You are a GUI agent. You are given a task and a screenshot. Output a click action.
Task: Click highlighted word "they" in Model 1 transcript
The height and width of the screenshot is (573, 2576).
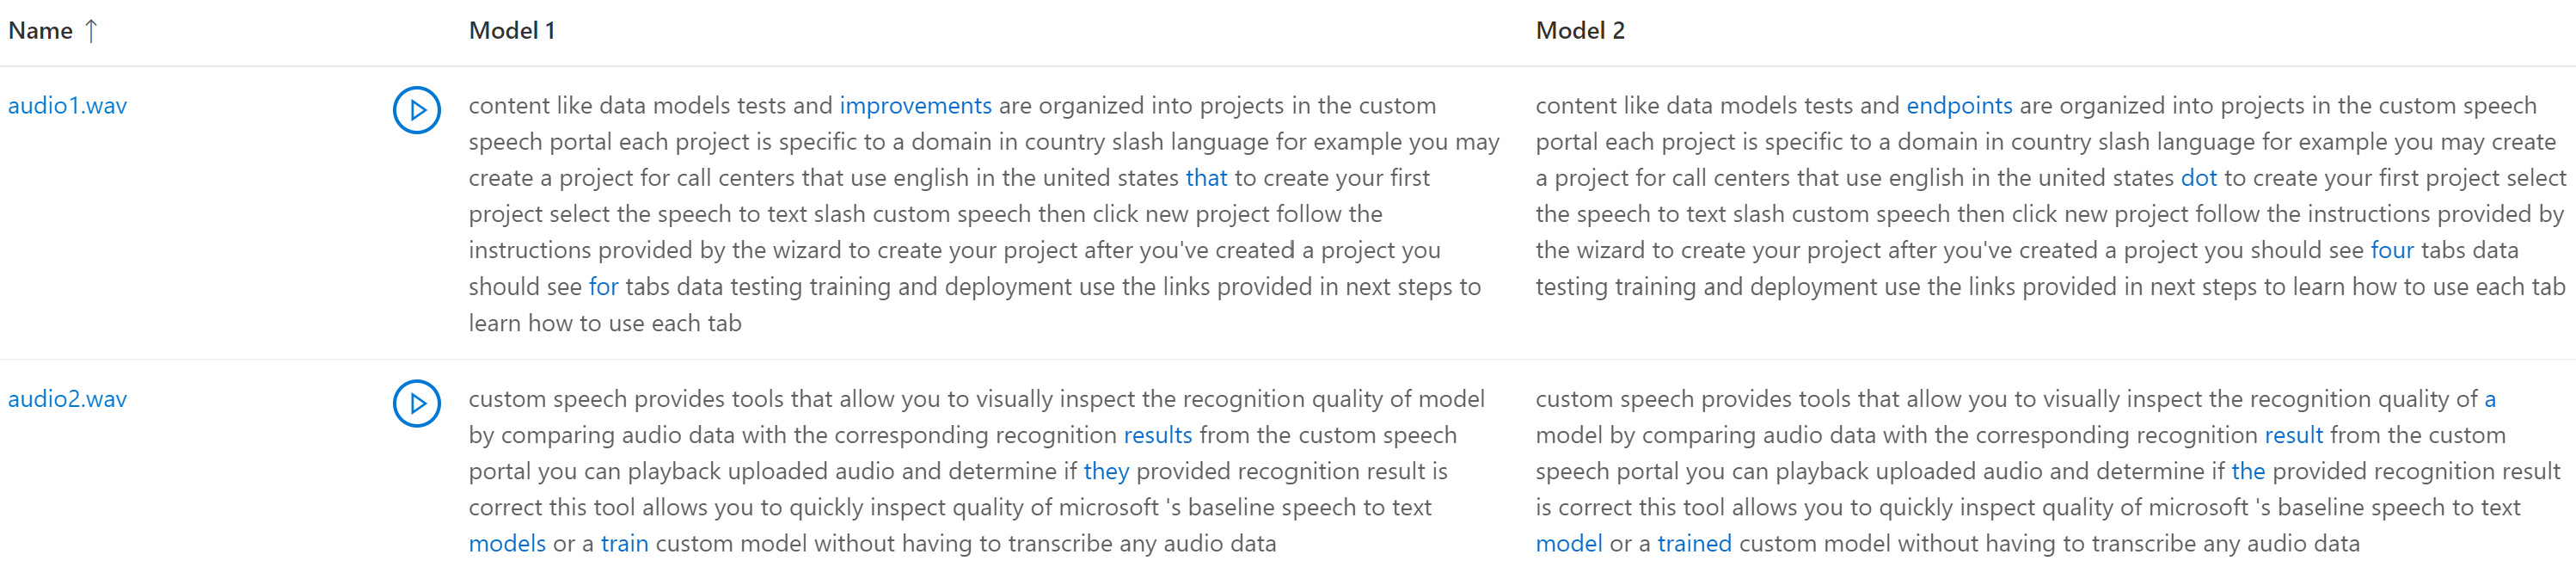(x=1105, y=471)
